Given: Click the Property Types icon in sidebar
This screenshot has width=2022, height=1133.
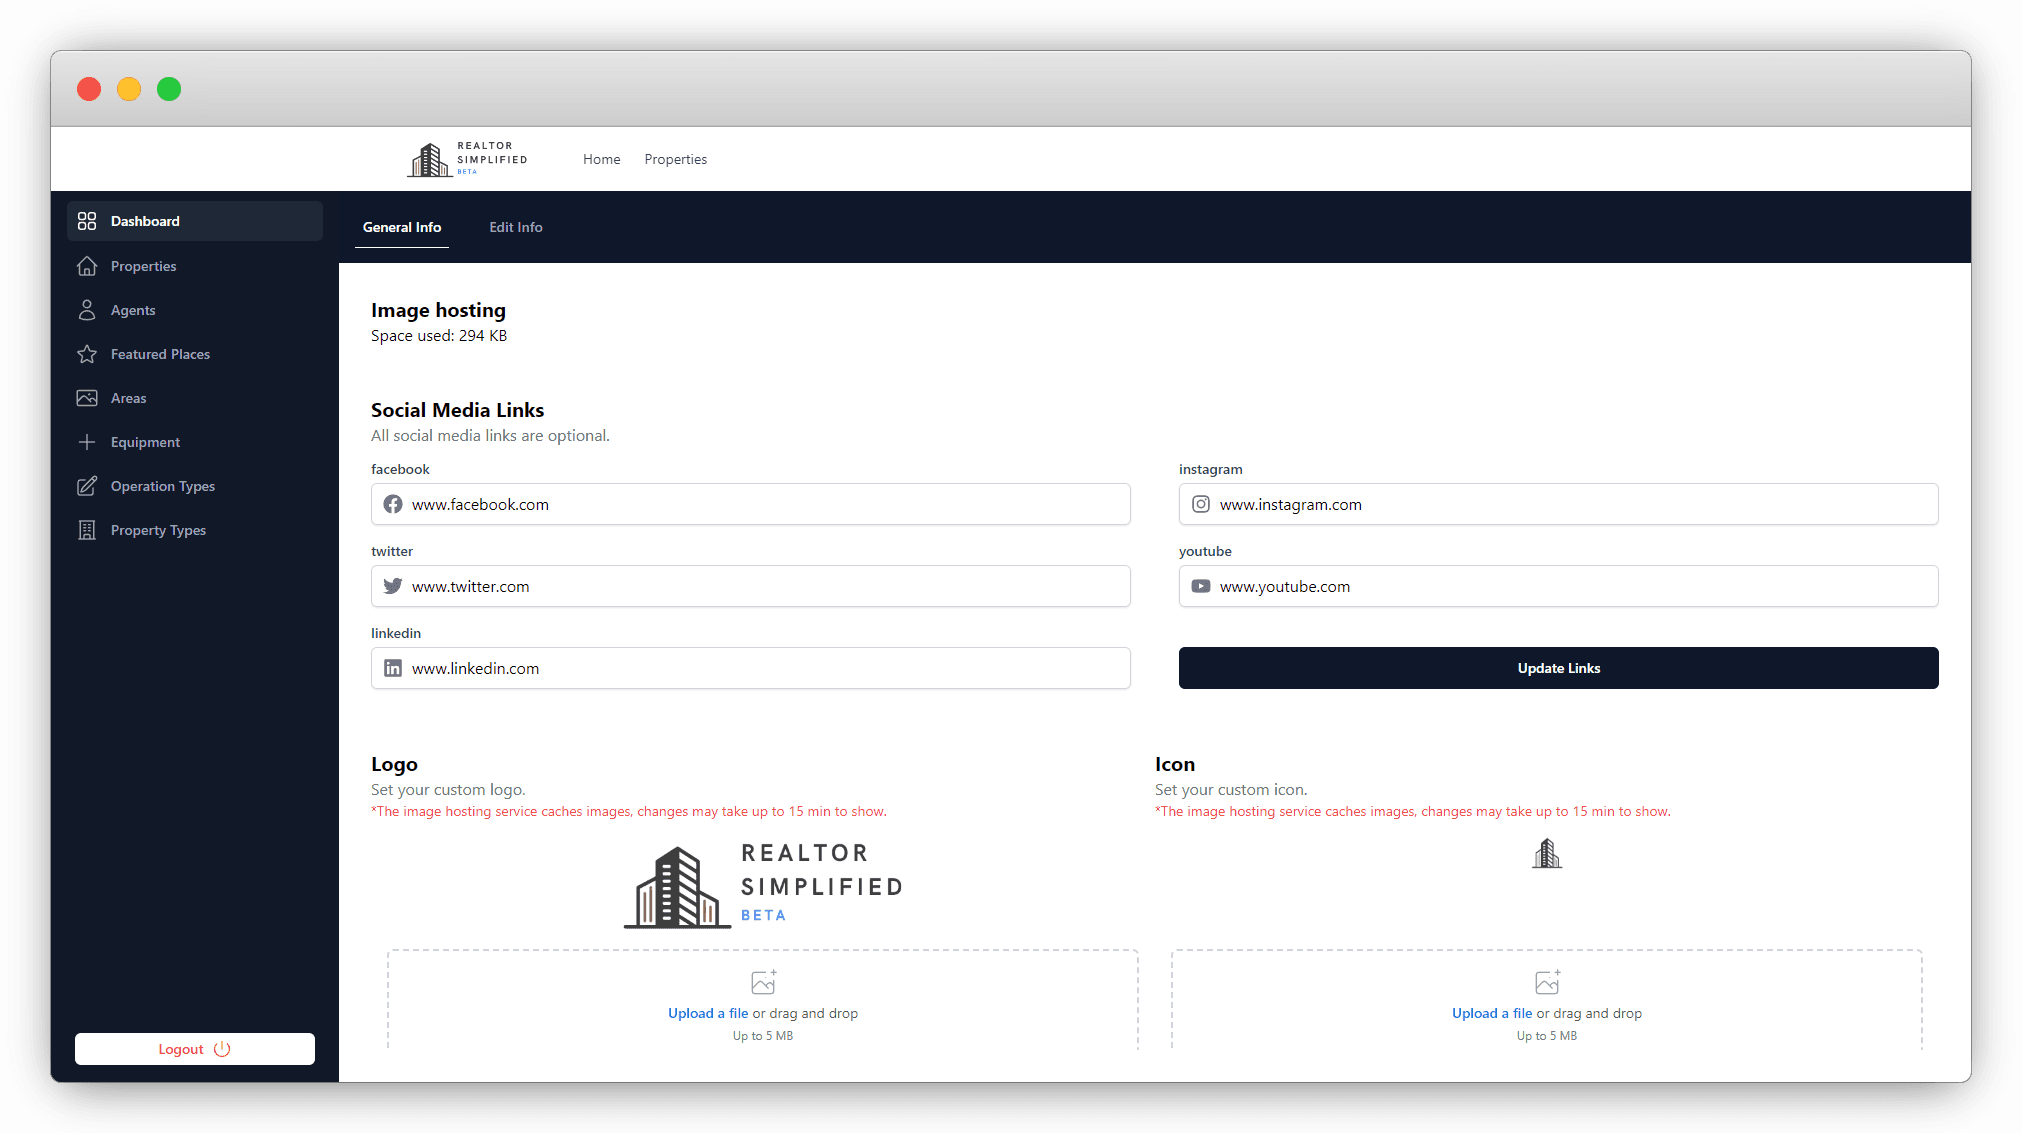Looking at the screenshot, I should [87, 529].
